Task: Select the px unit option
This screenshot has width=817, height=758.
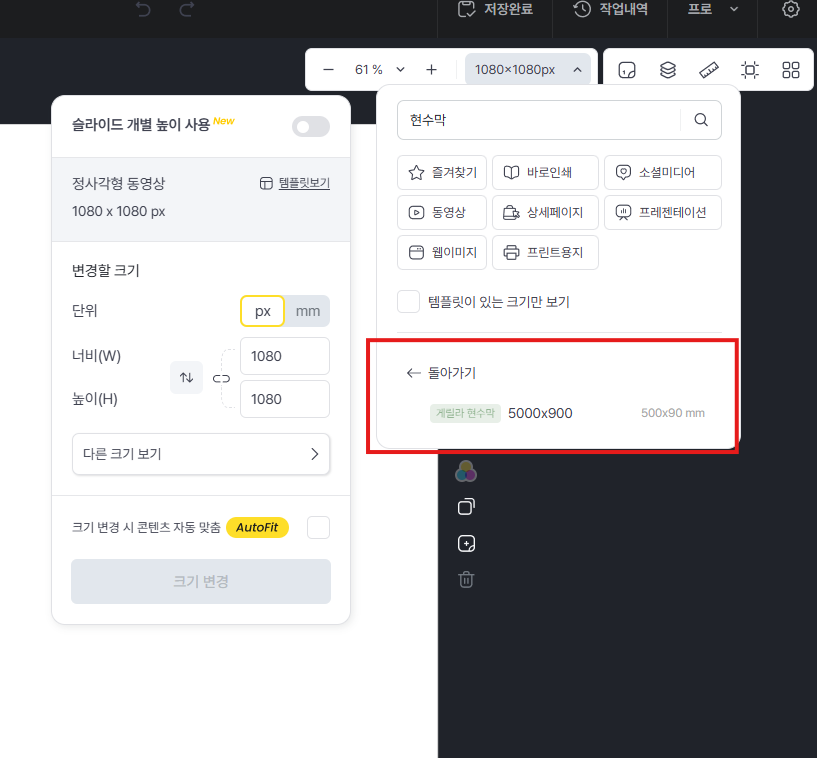Action: (262, 311)
